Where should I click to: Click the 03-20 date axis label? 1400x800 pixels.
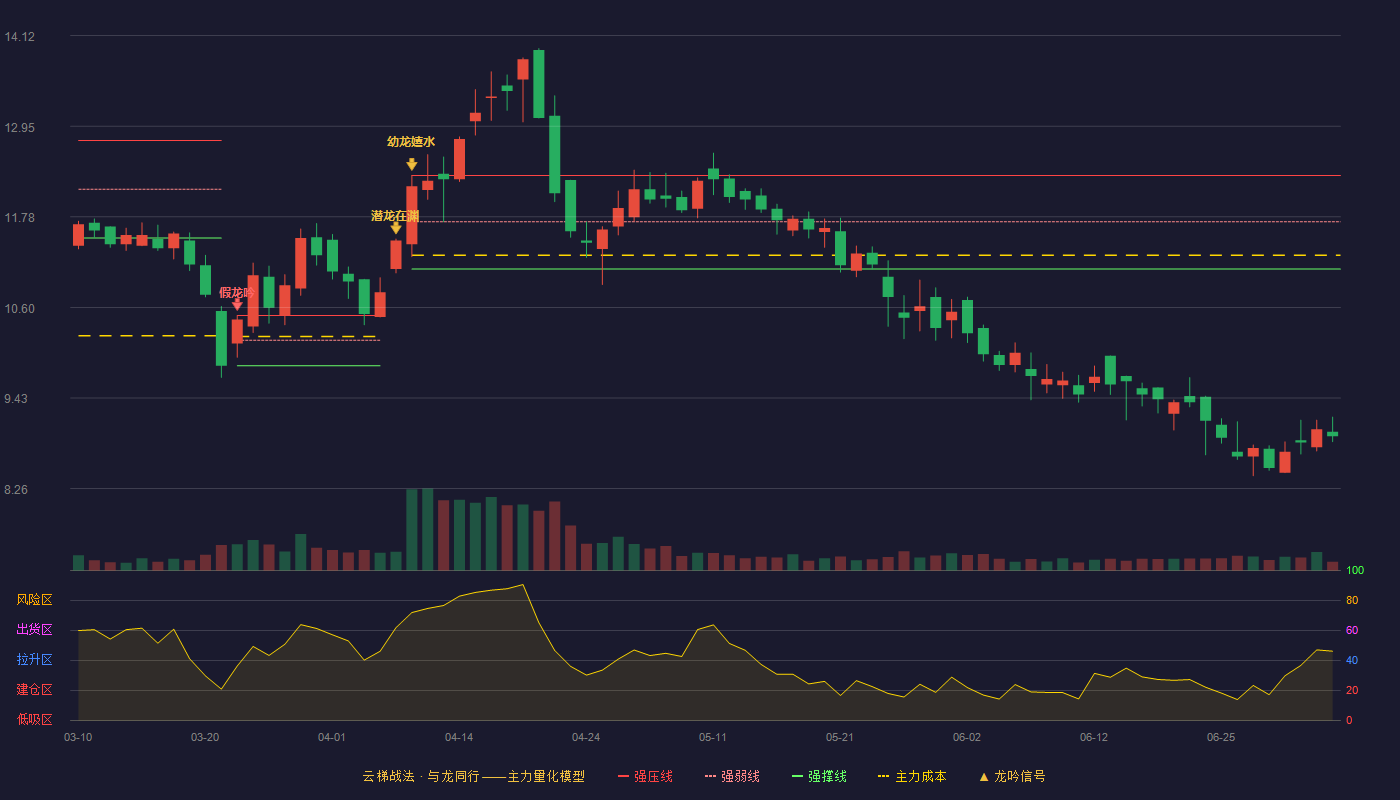click(x=205, y=737)
